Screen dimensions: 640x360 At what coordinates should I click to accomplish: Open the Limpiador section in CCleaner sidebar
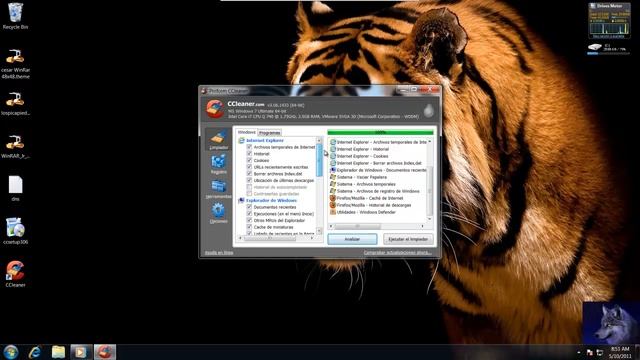(x=218, y=139)
